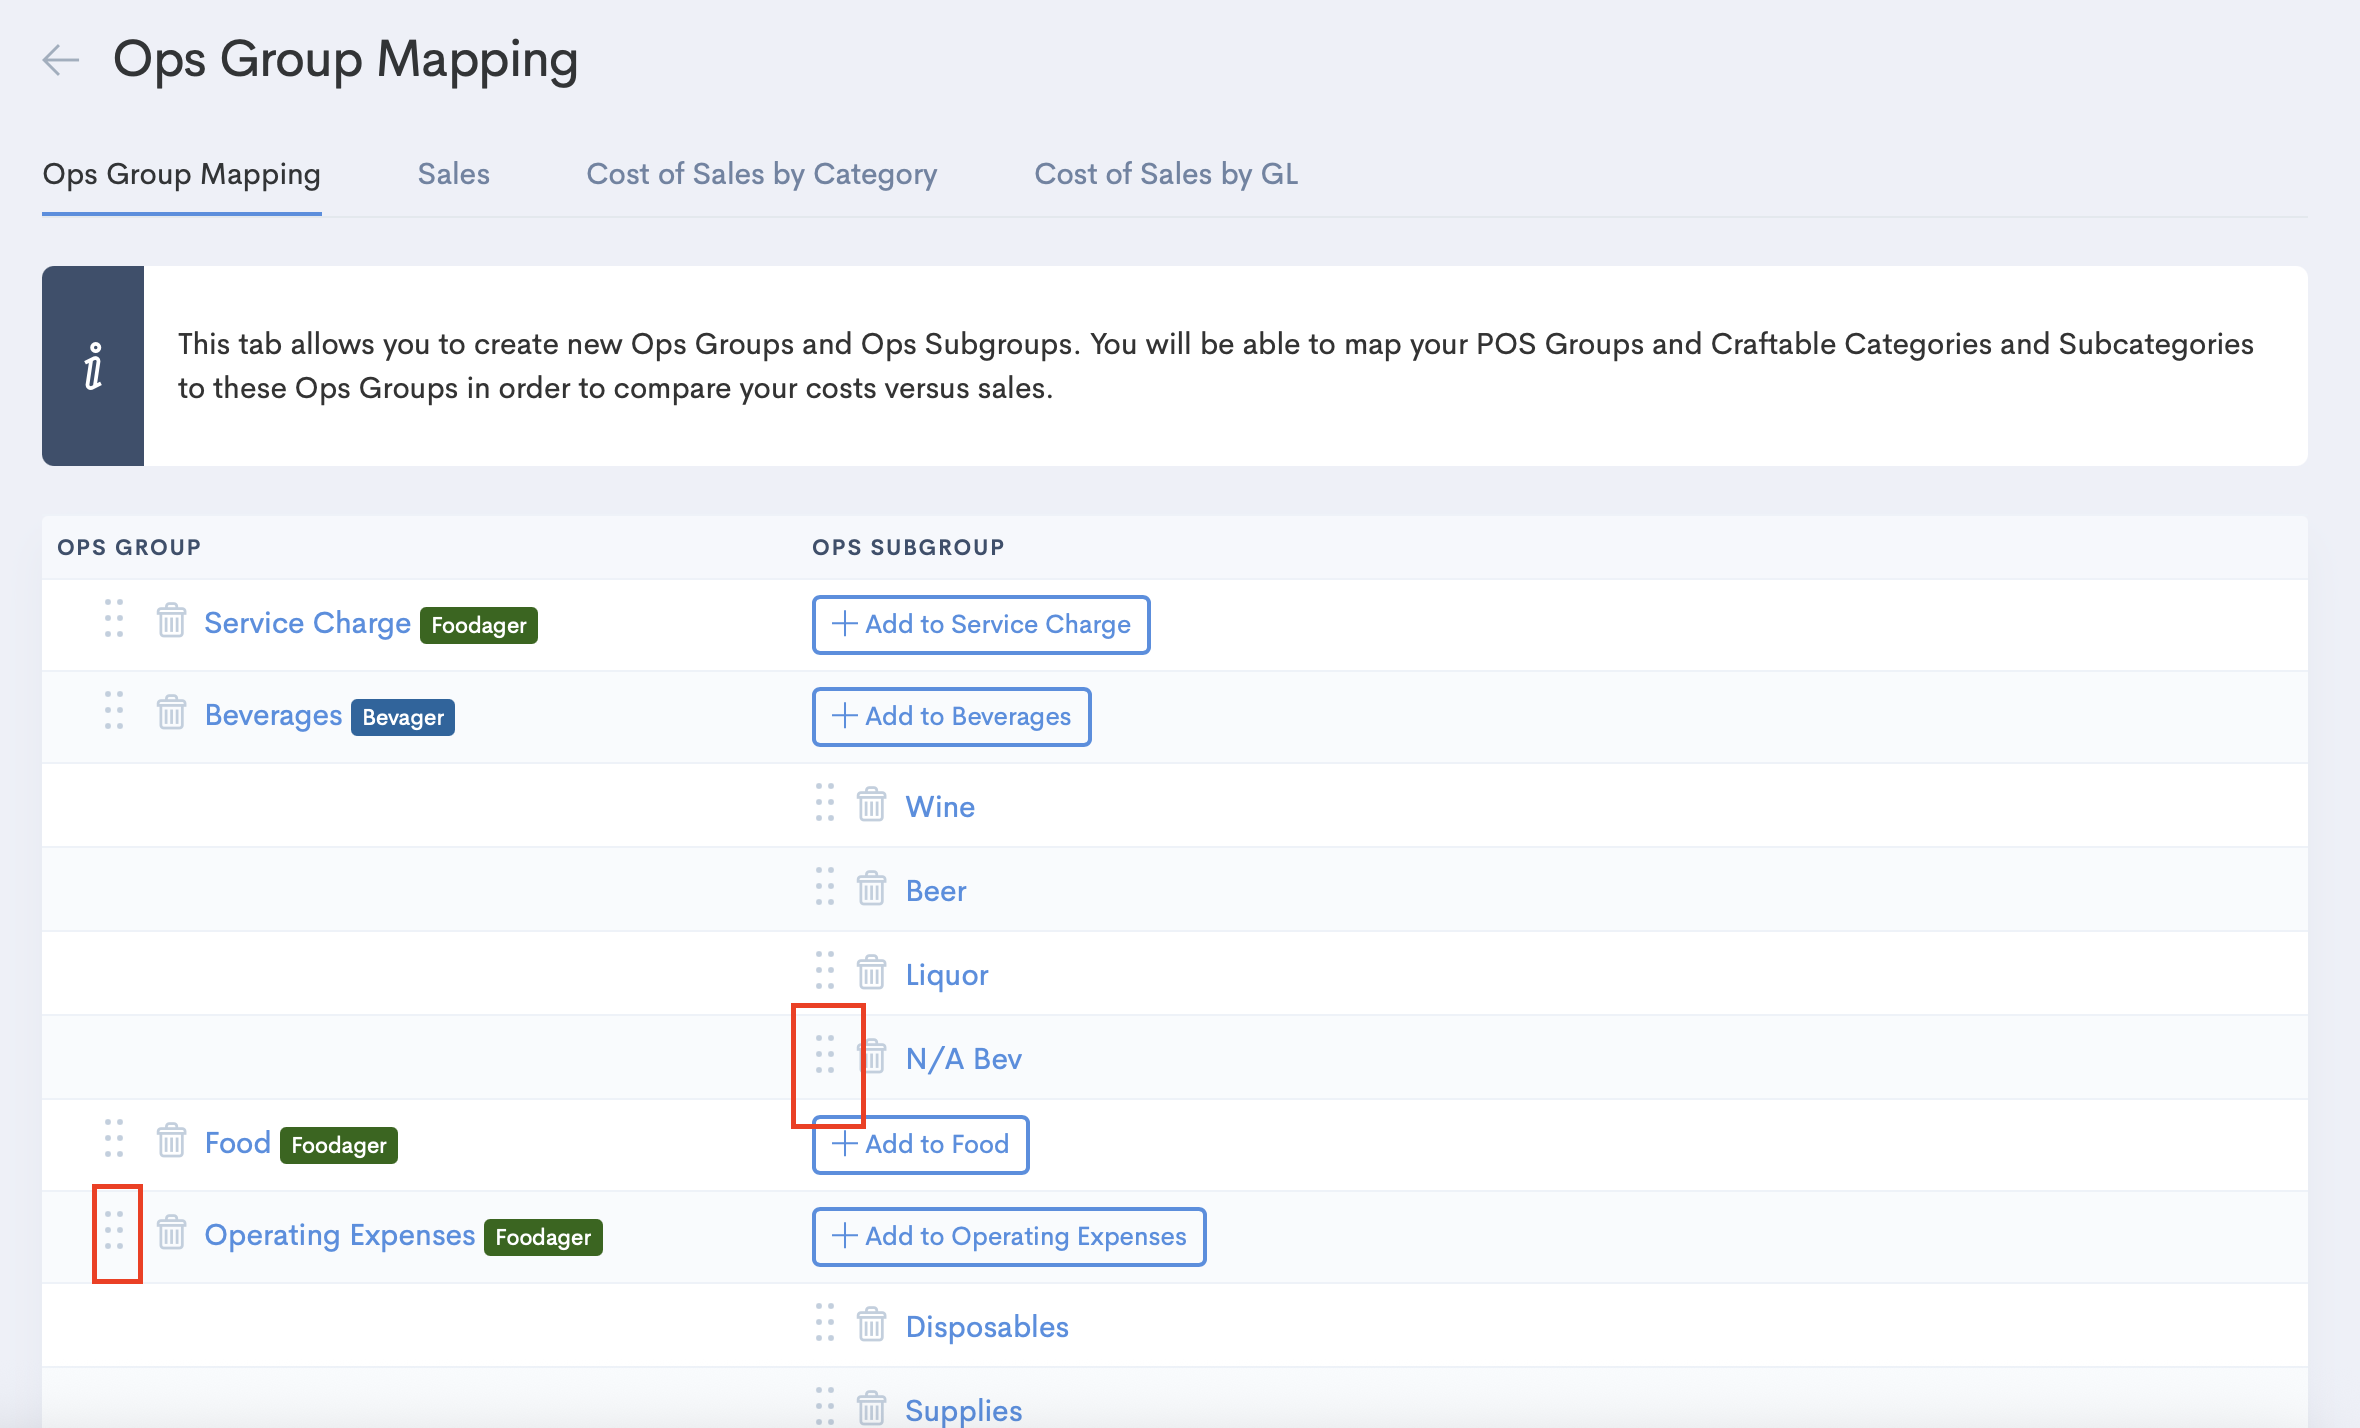Click the trash icon beside Beer
The width and height of the screenshot is (2360, 1428).
coord(871,889)
